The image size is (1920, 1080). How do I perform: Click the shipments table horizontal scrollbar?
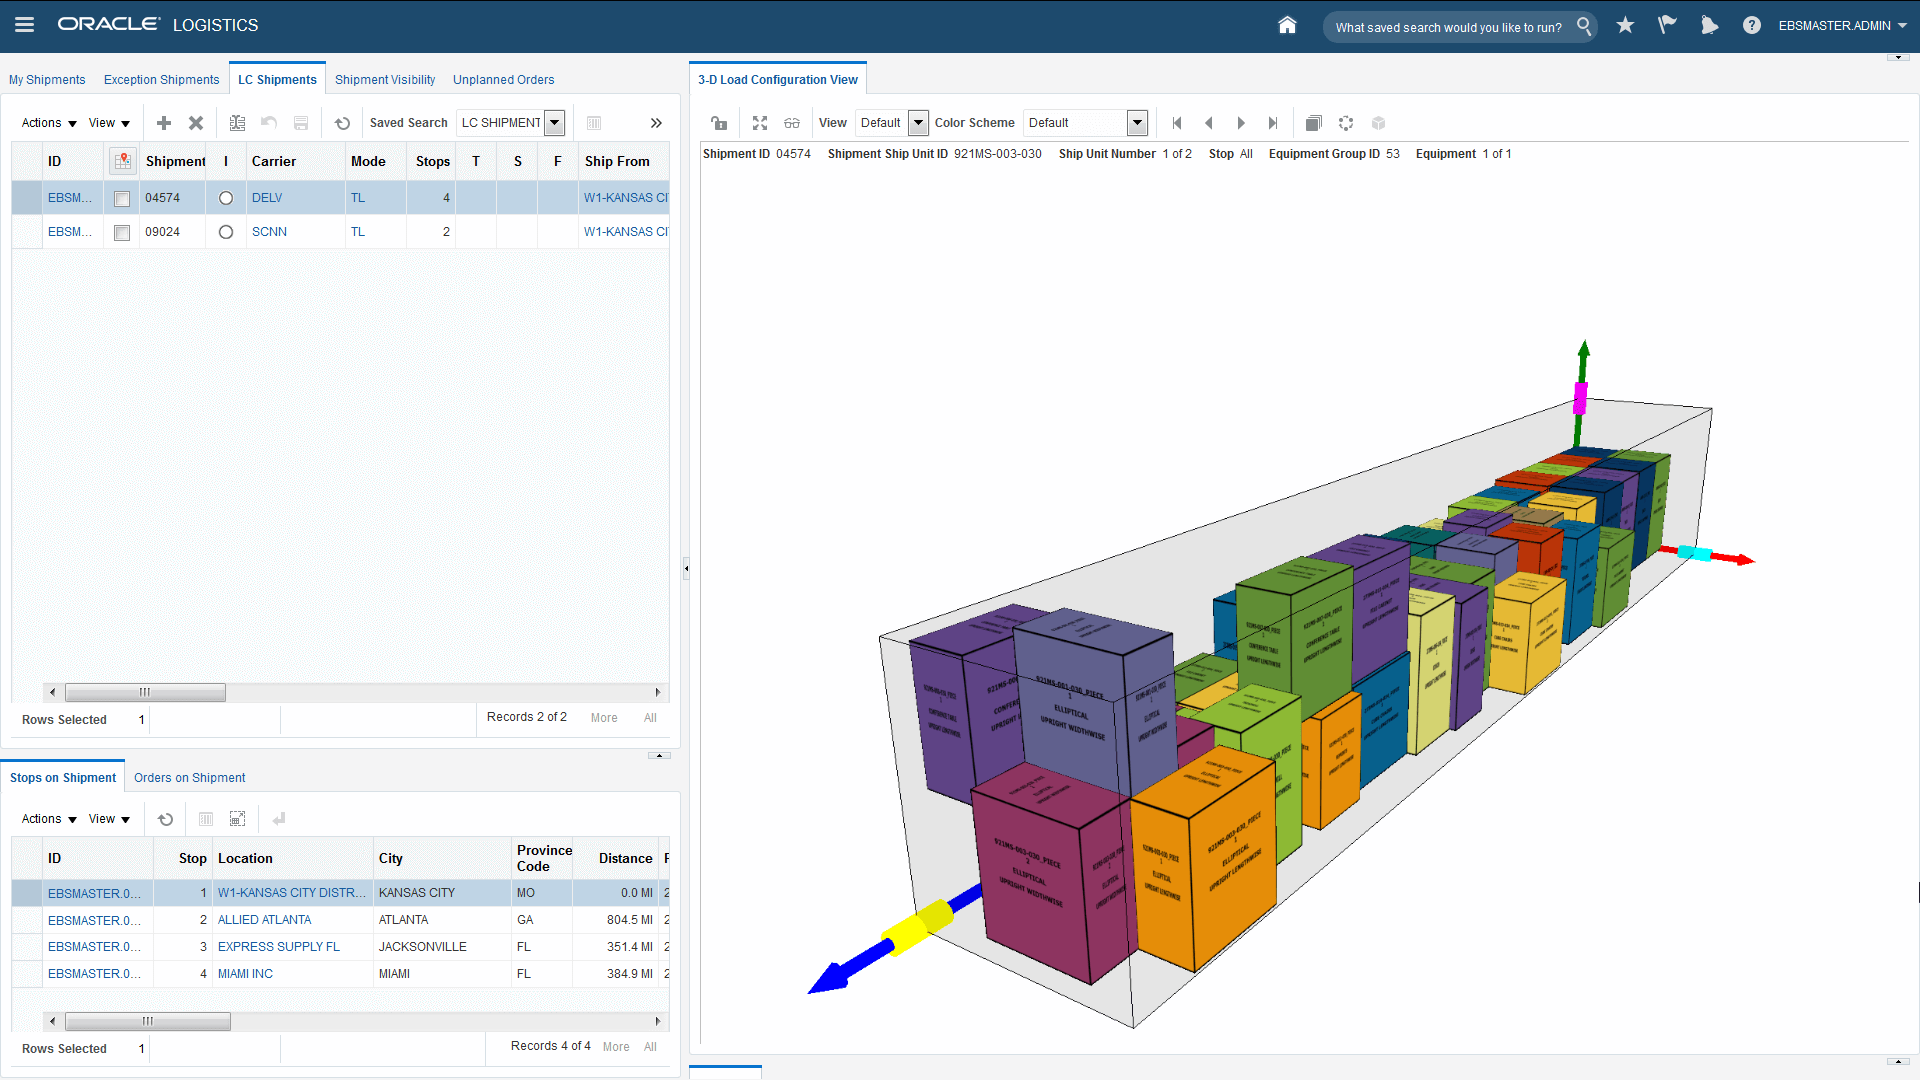[x=145, y=692]
